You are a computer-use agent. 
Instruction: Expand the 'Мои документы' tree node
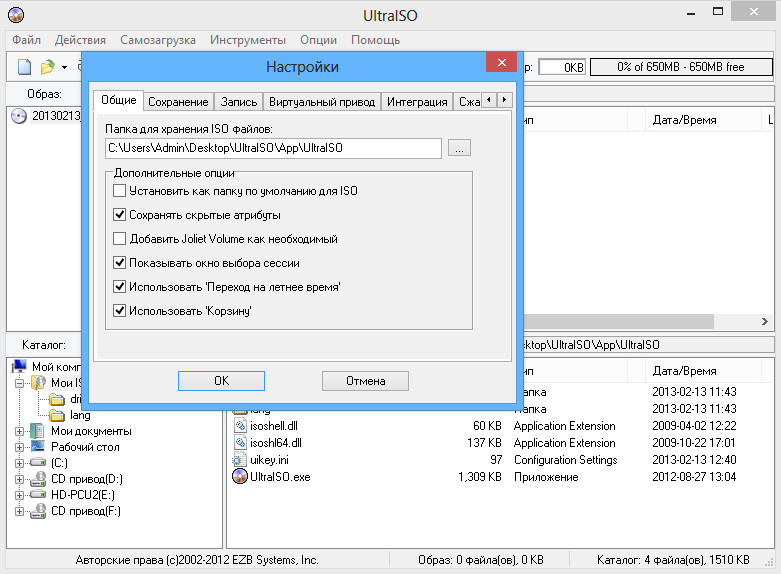tap(19, 431)
